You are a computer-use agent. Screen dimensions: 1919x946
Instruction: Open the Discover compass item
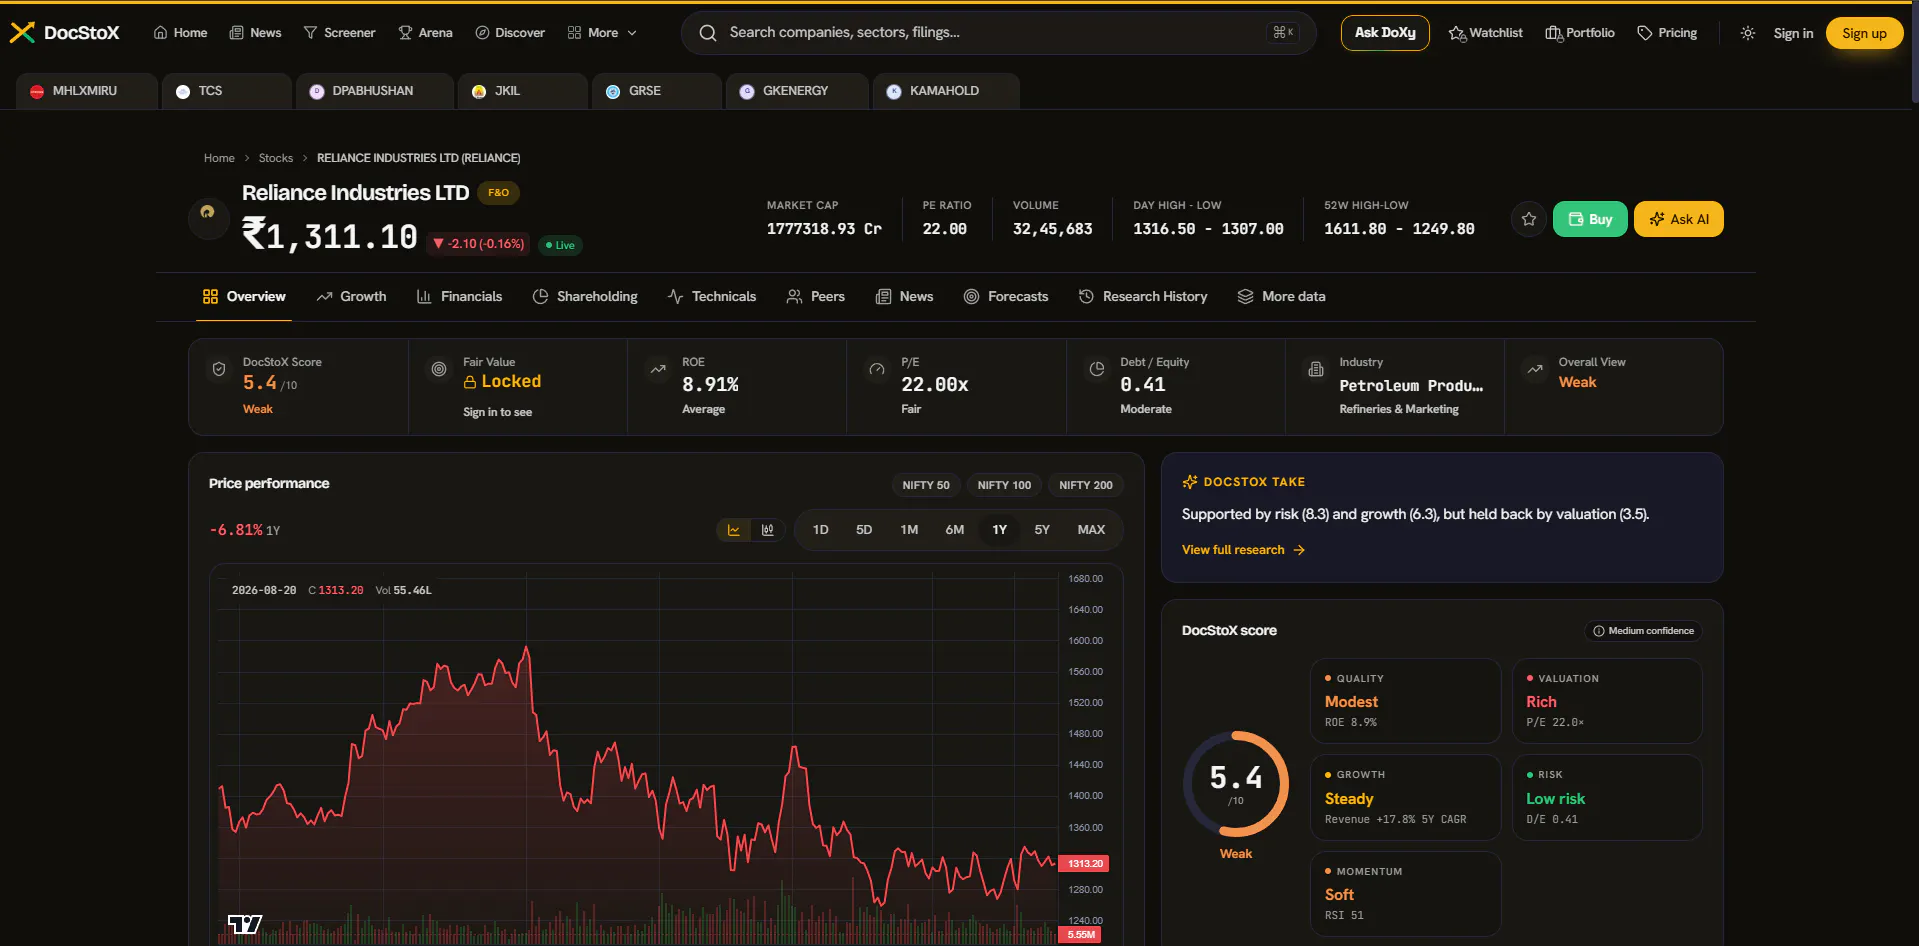pyautogui.click(x=510, y=33)
